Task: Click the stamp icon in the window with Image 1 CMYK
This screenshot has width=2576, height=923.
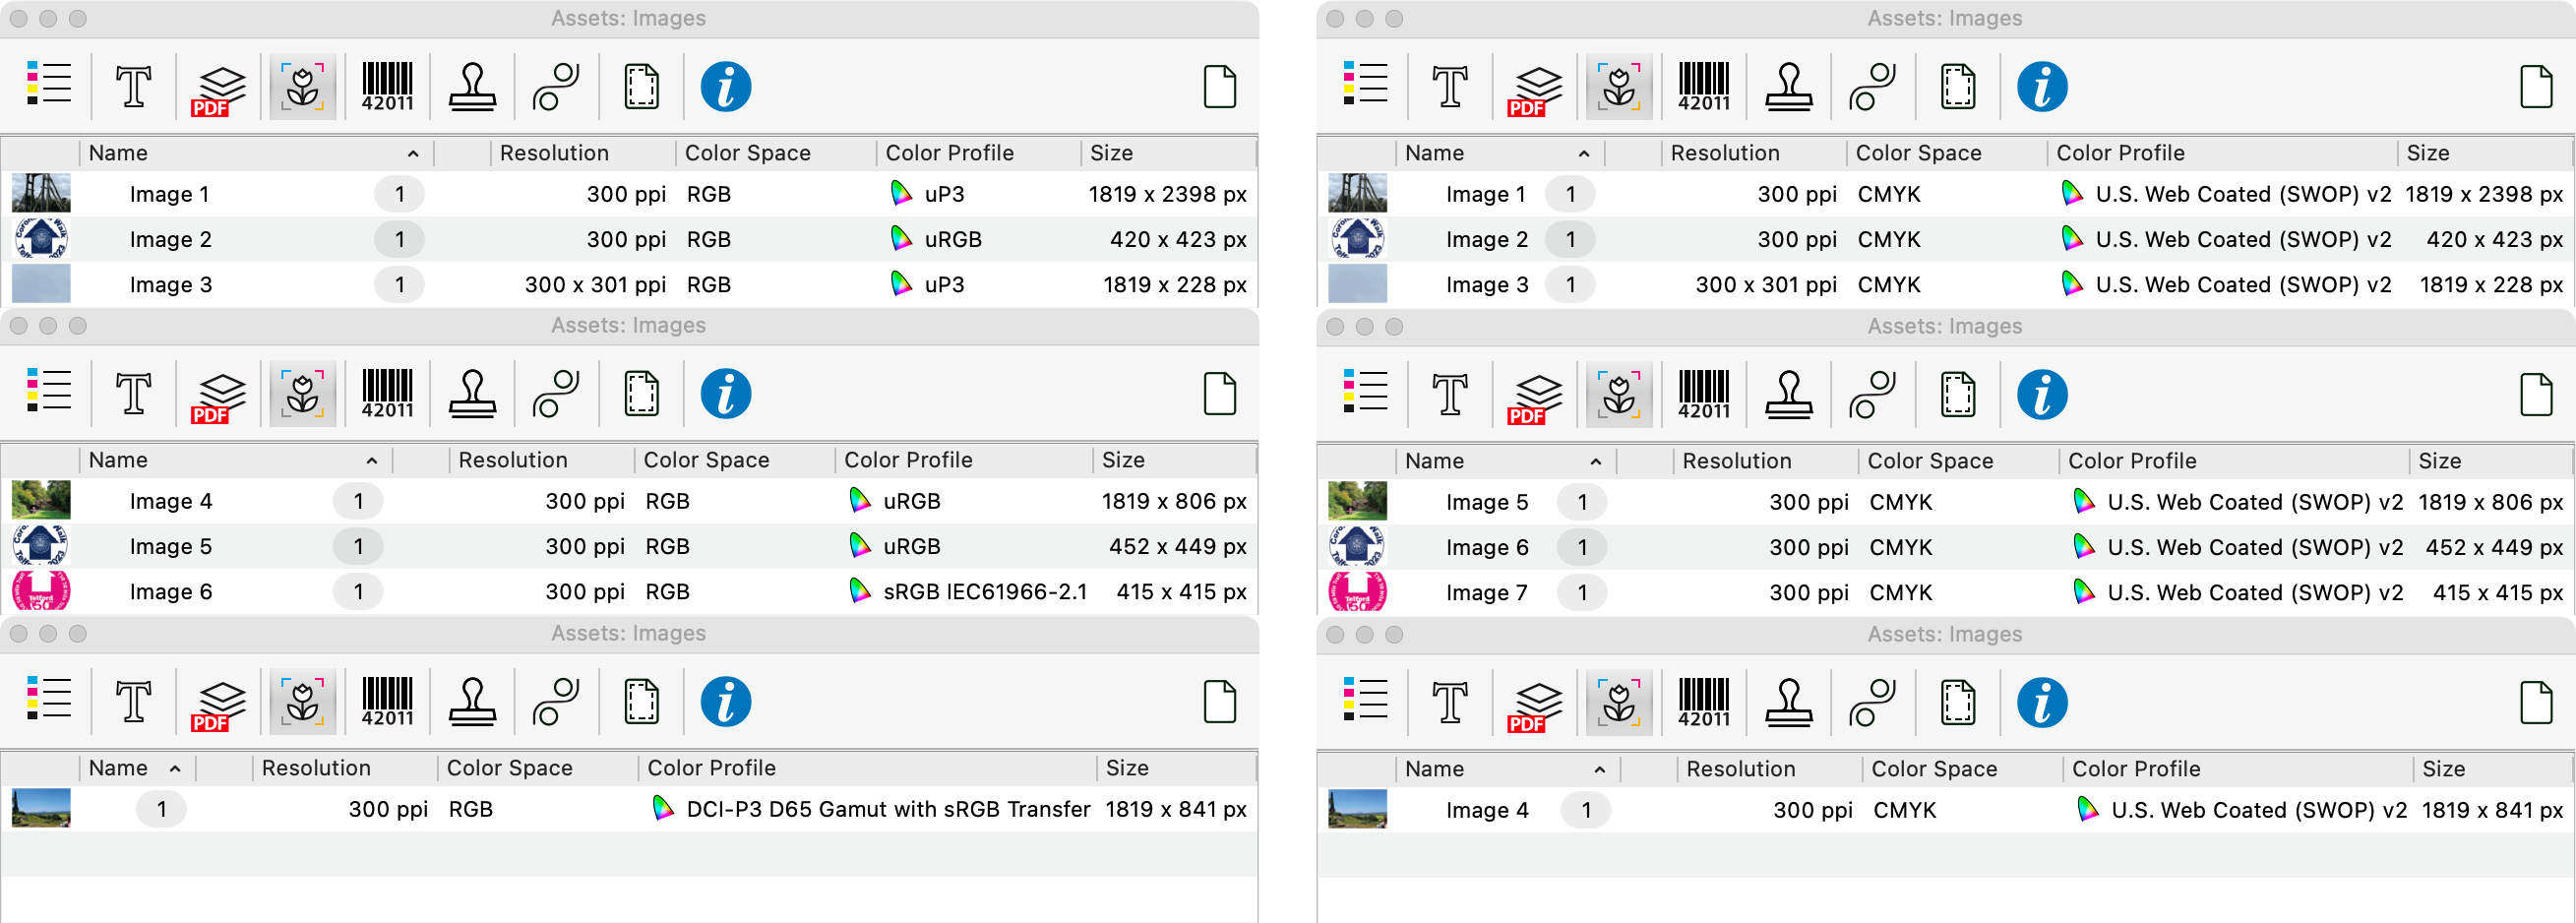Action: (x=1789, y=87)
